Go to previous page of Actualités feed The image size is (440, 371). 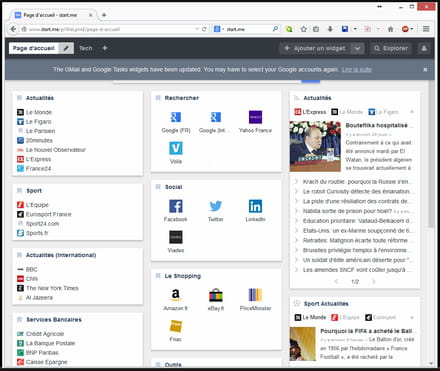[336, 282]
